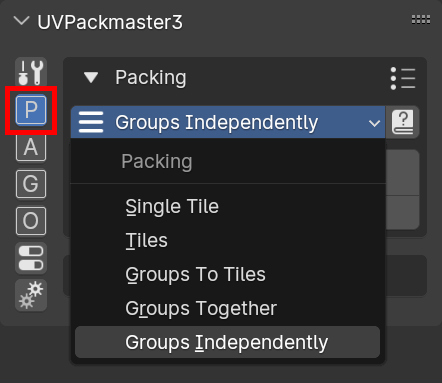
Task: Open the G groups sidebar tab
Action: click(31, 184)
